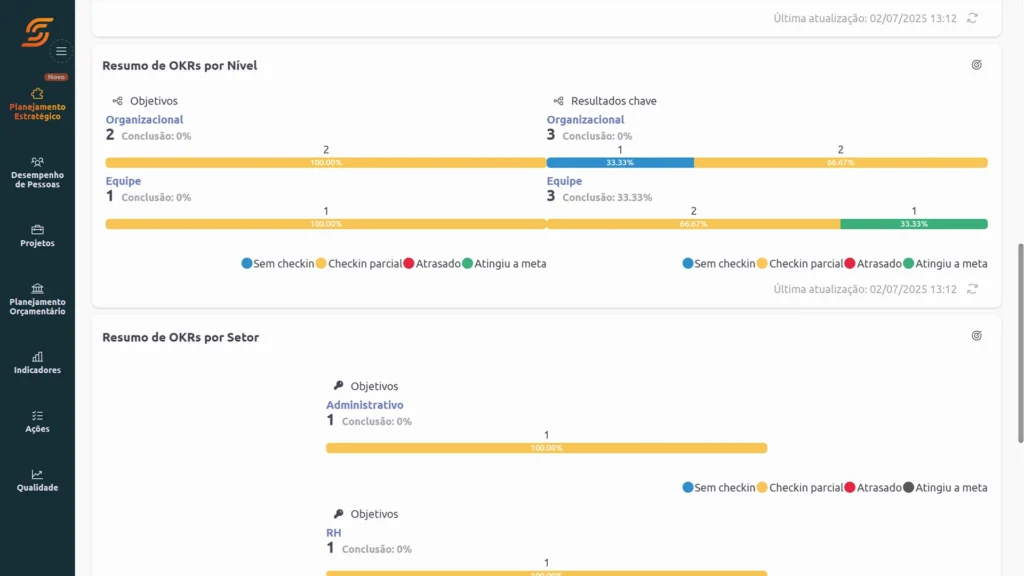Click the Conclusão: 33.33% text under Equipe

point(607,197)
